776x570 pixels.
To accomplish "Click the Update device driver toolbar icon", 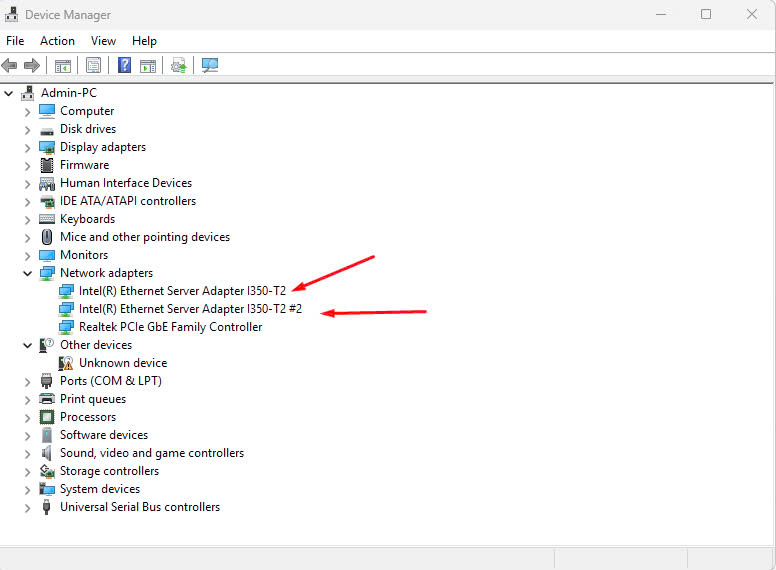I will tap(179, 65).
